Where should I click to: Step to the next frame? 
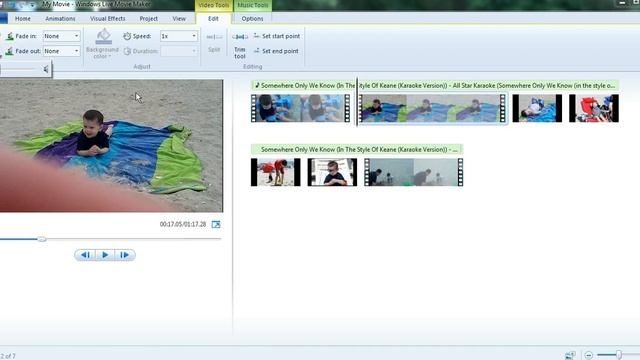tap(124, 255)
